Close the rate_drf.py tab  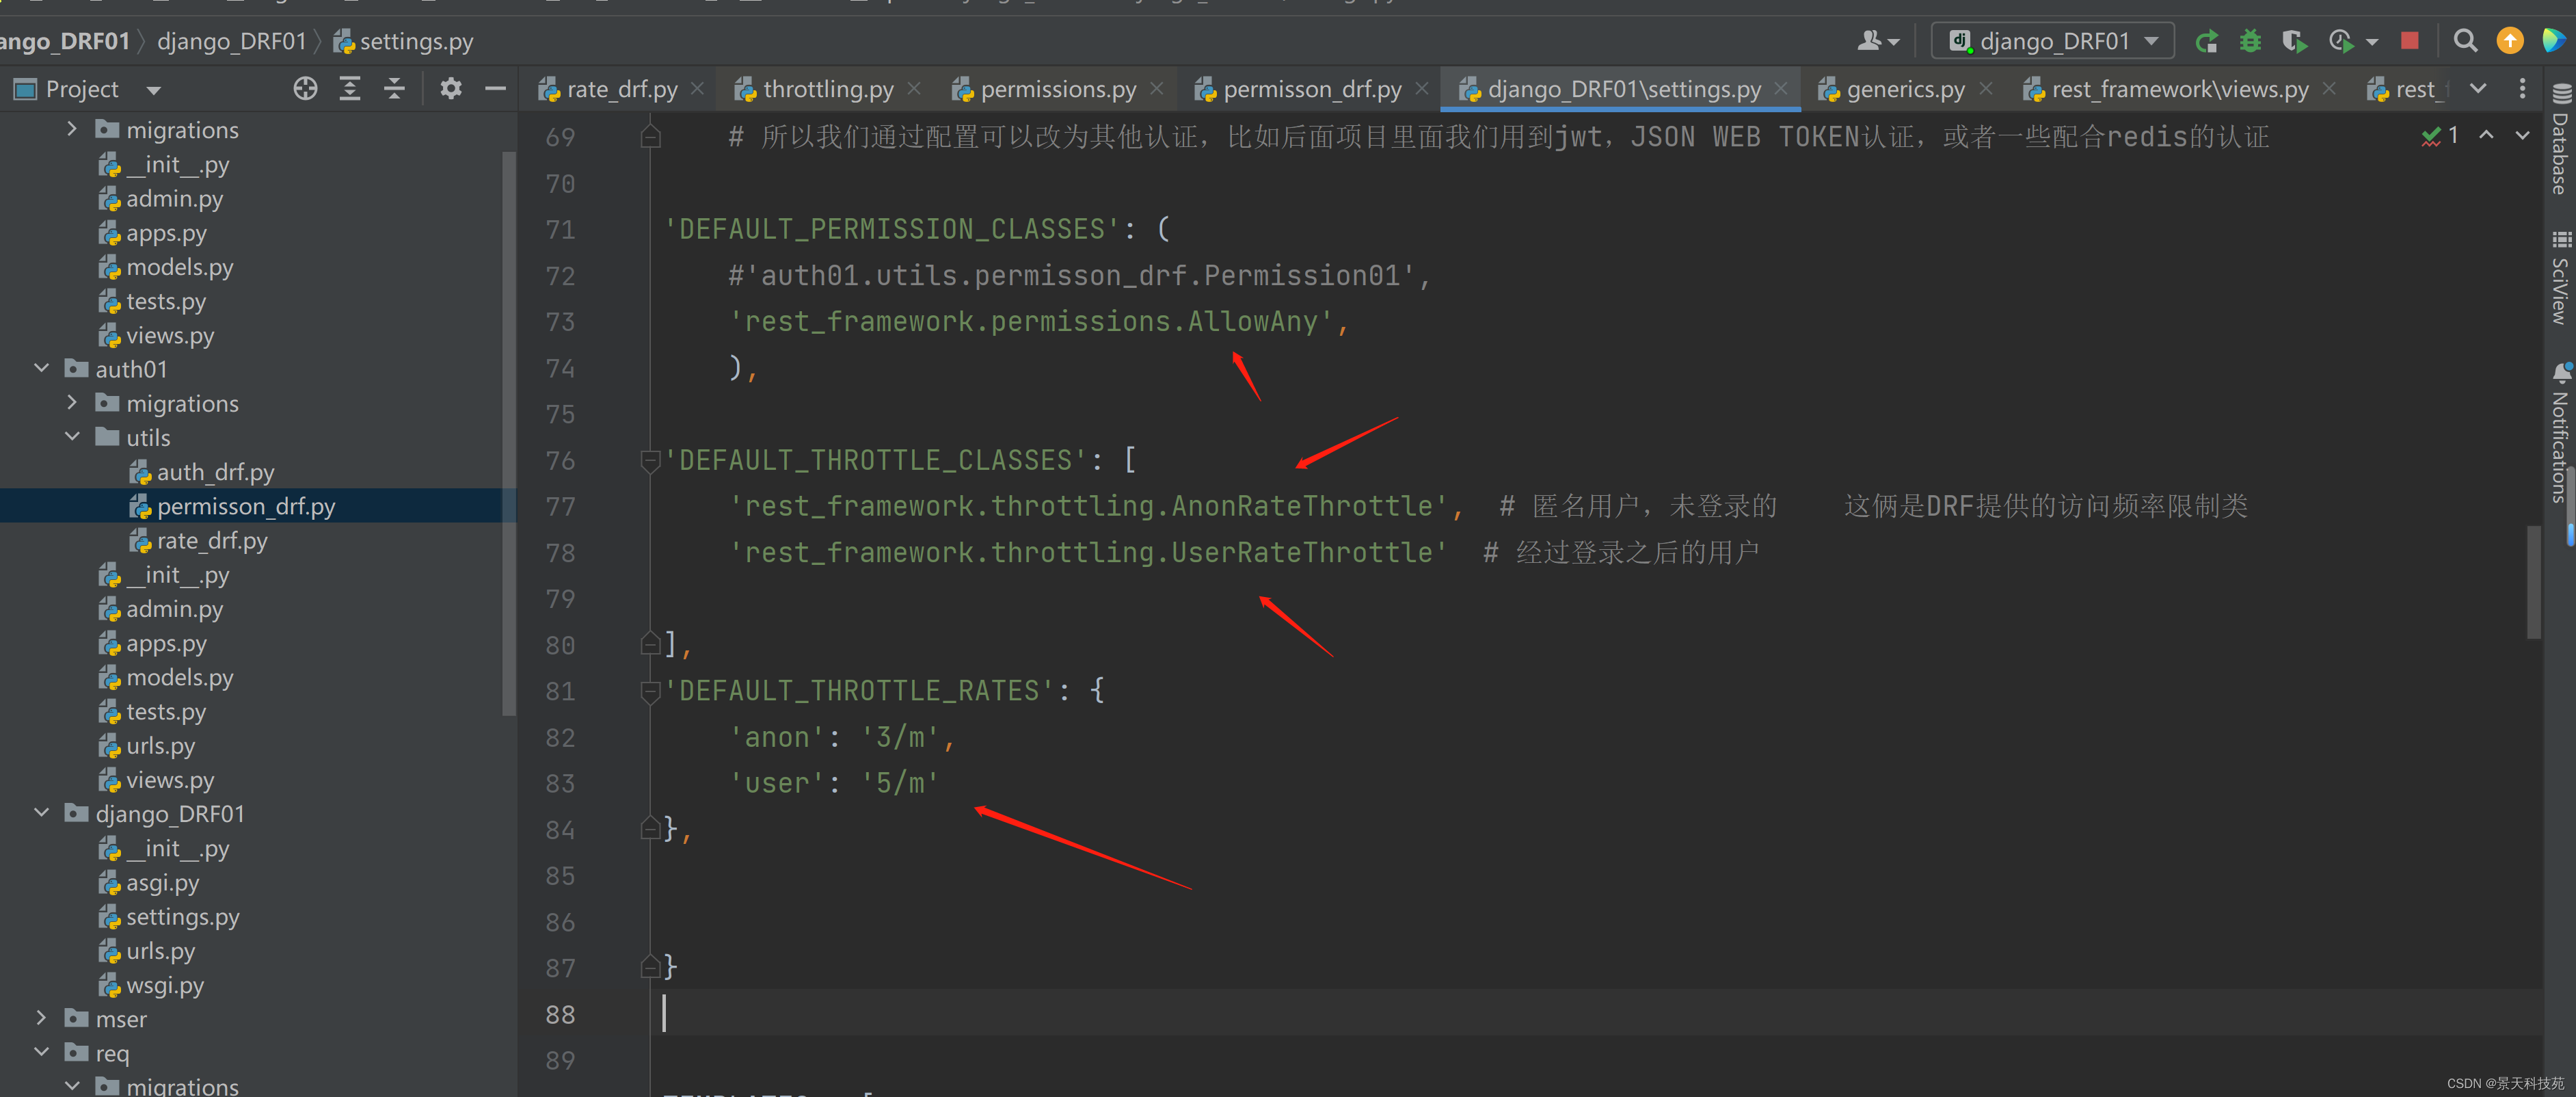tap(698, 89)
